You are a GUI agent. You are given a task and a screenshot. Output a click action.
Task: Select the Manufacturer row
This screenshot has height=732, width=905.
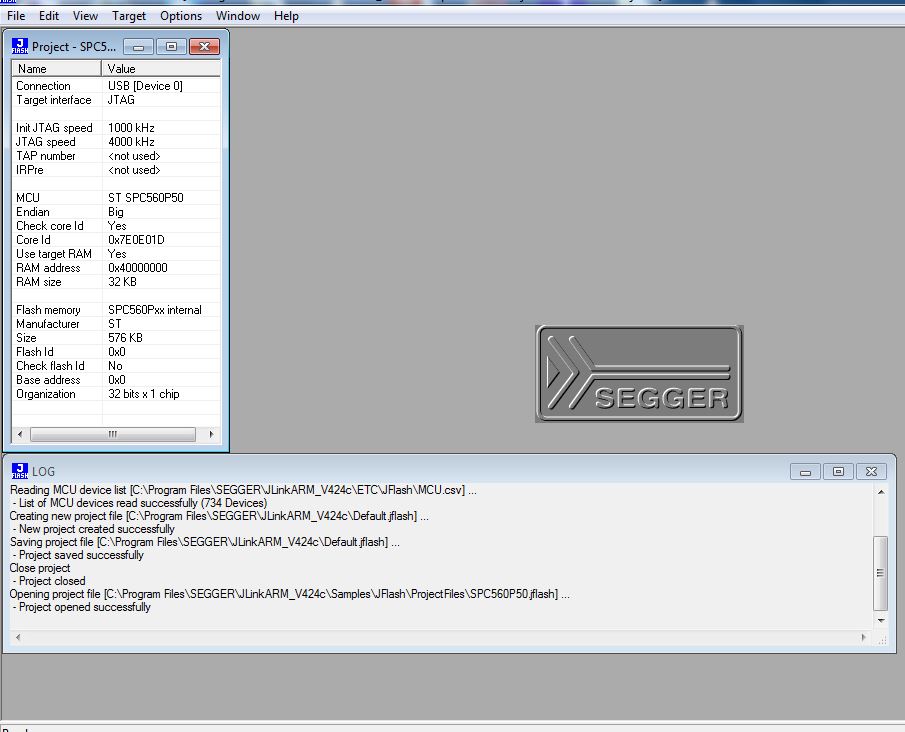pos(115,324)
